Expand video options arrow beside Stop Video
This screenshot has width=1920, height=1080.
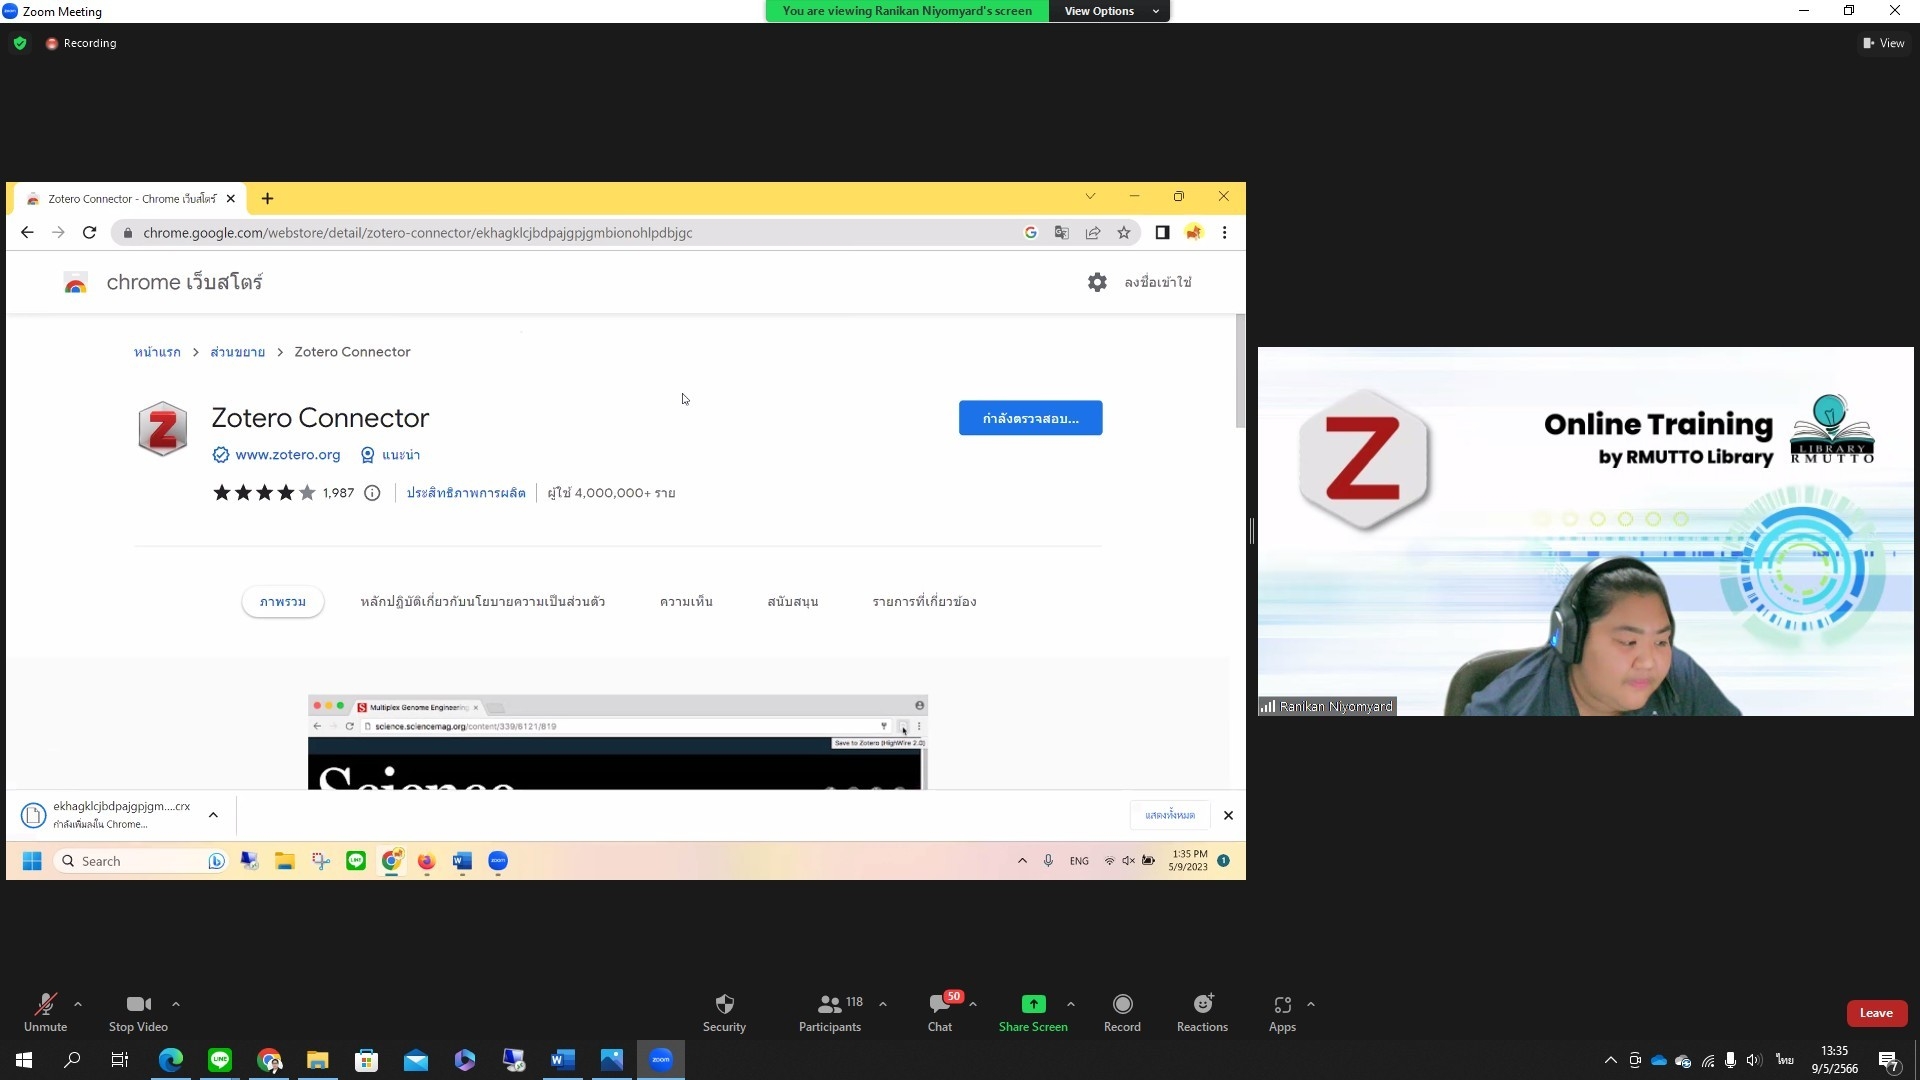pos(176,1004)
